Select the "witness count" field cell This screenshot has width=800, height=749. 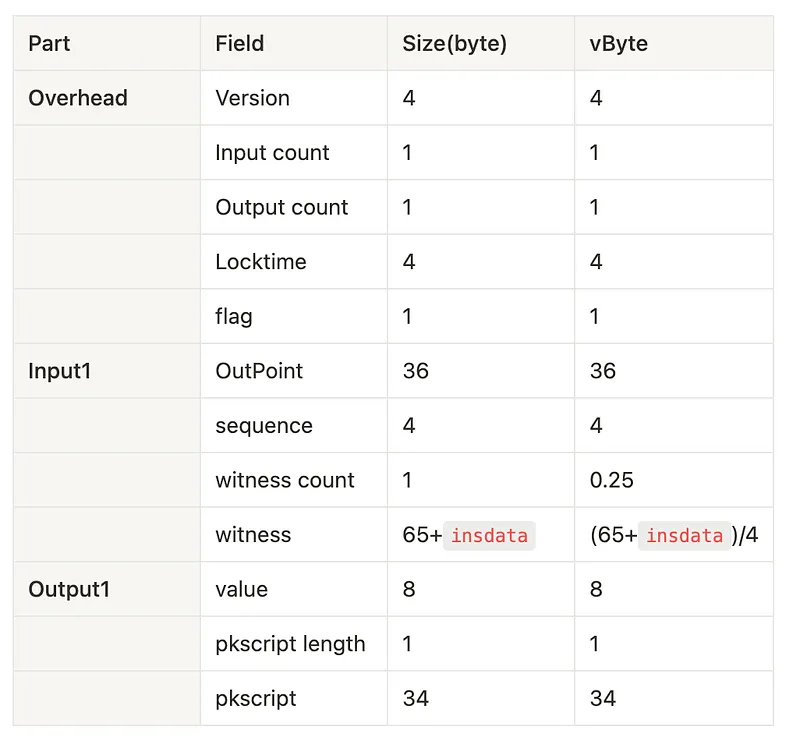click(x=285, y=481)
